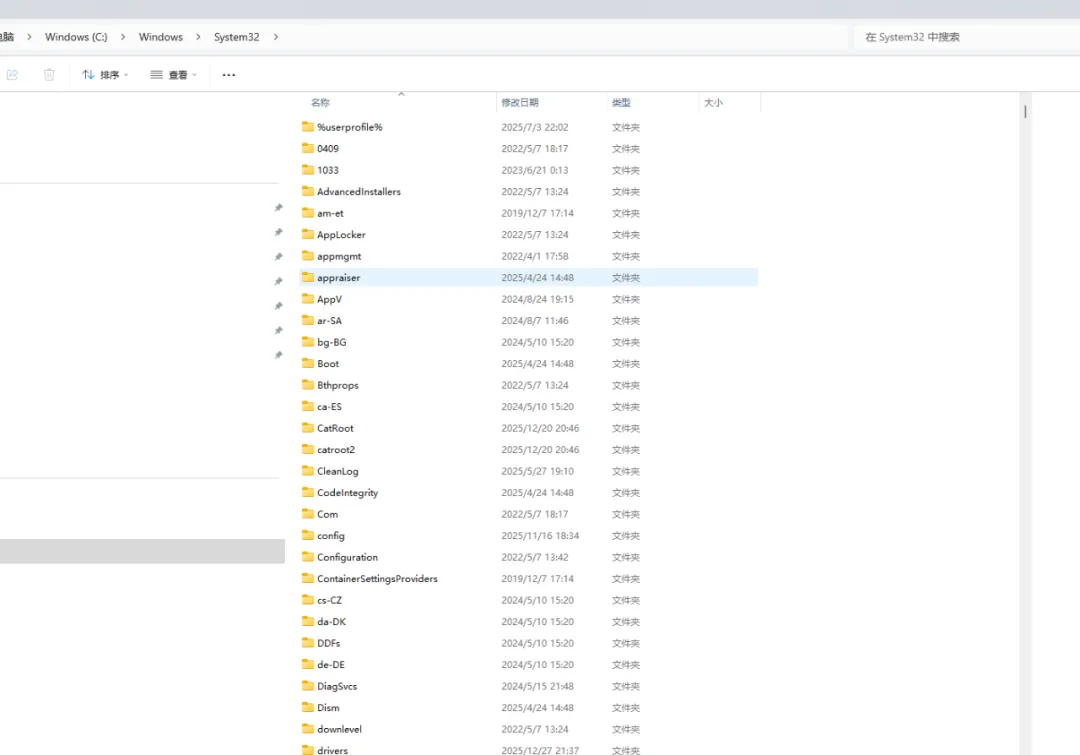
Task: Click the Windows breadcrumb segment
Action: [160, 37]
